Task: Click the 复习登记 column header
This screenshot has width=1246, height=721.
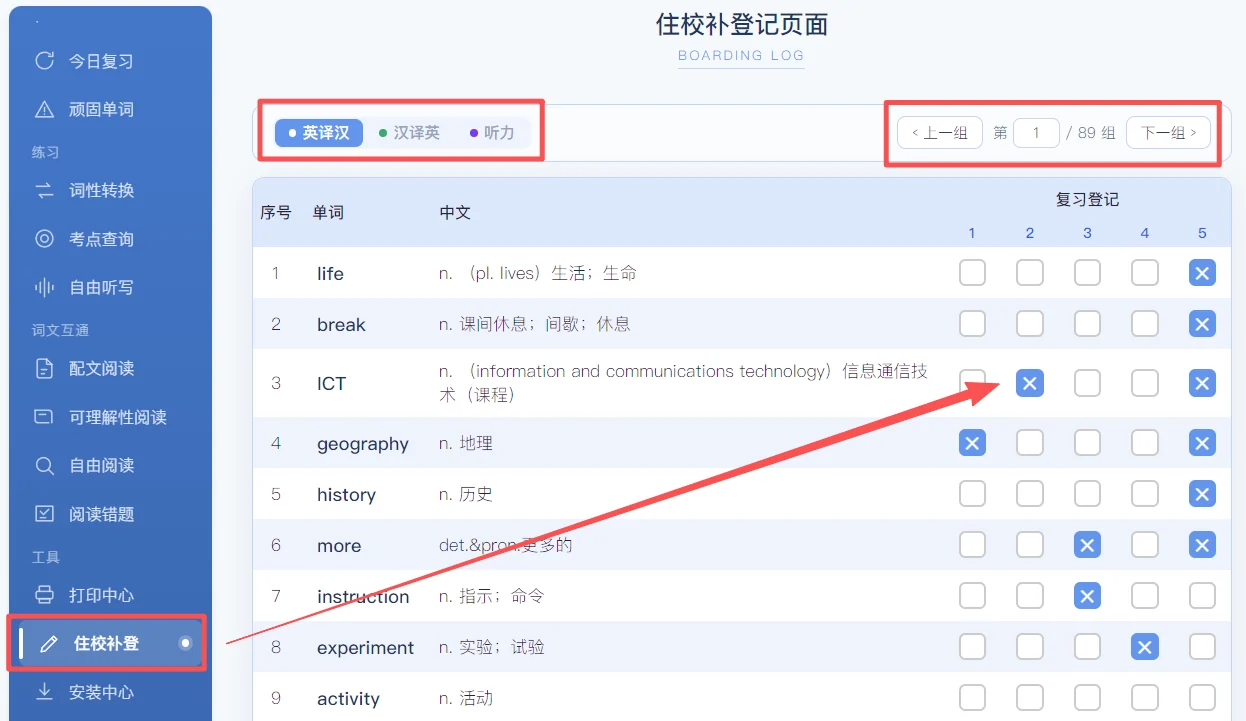Action: coord(1087,199)
